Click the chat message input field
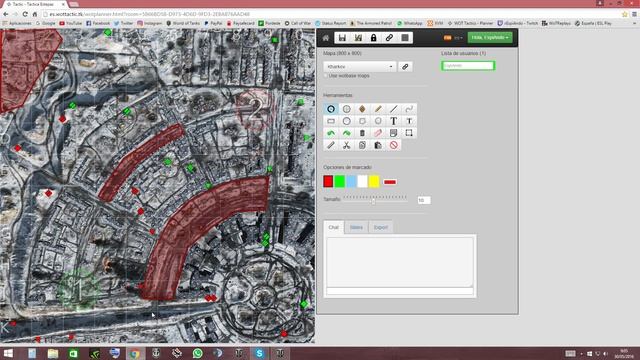Viewport: 640px width, 360px height. (x=400, y=291)
